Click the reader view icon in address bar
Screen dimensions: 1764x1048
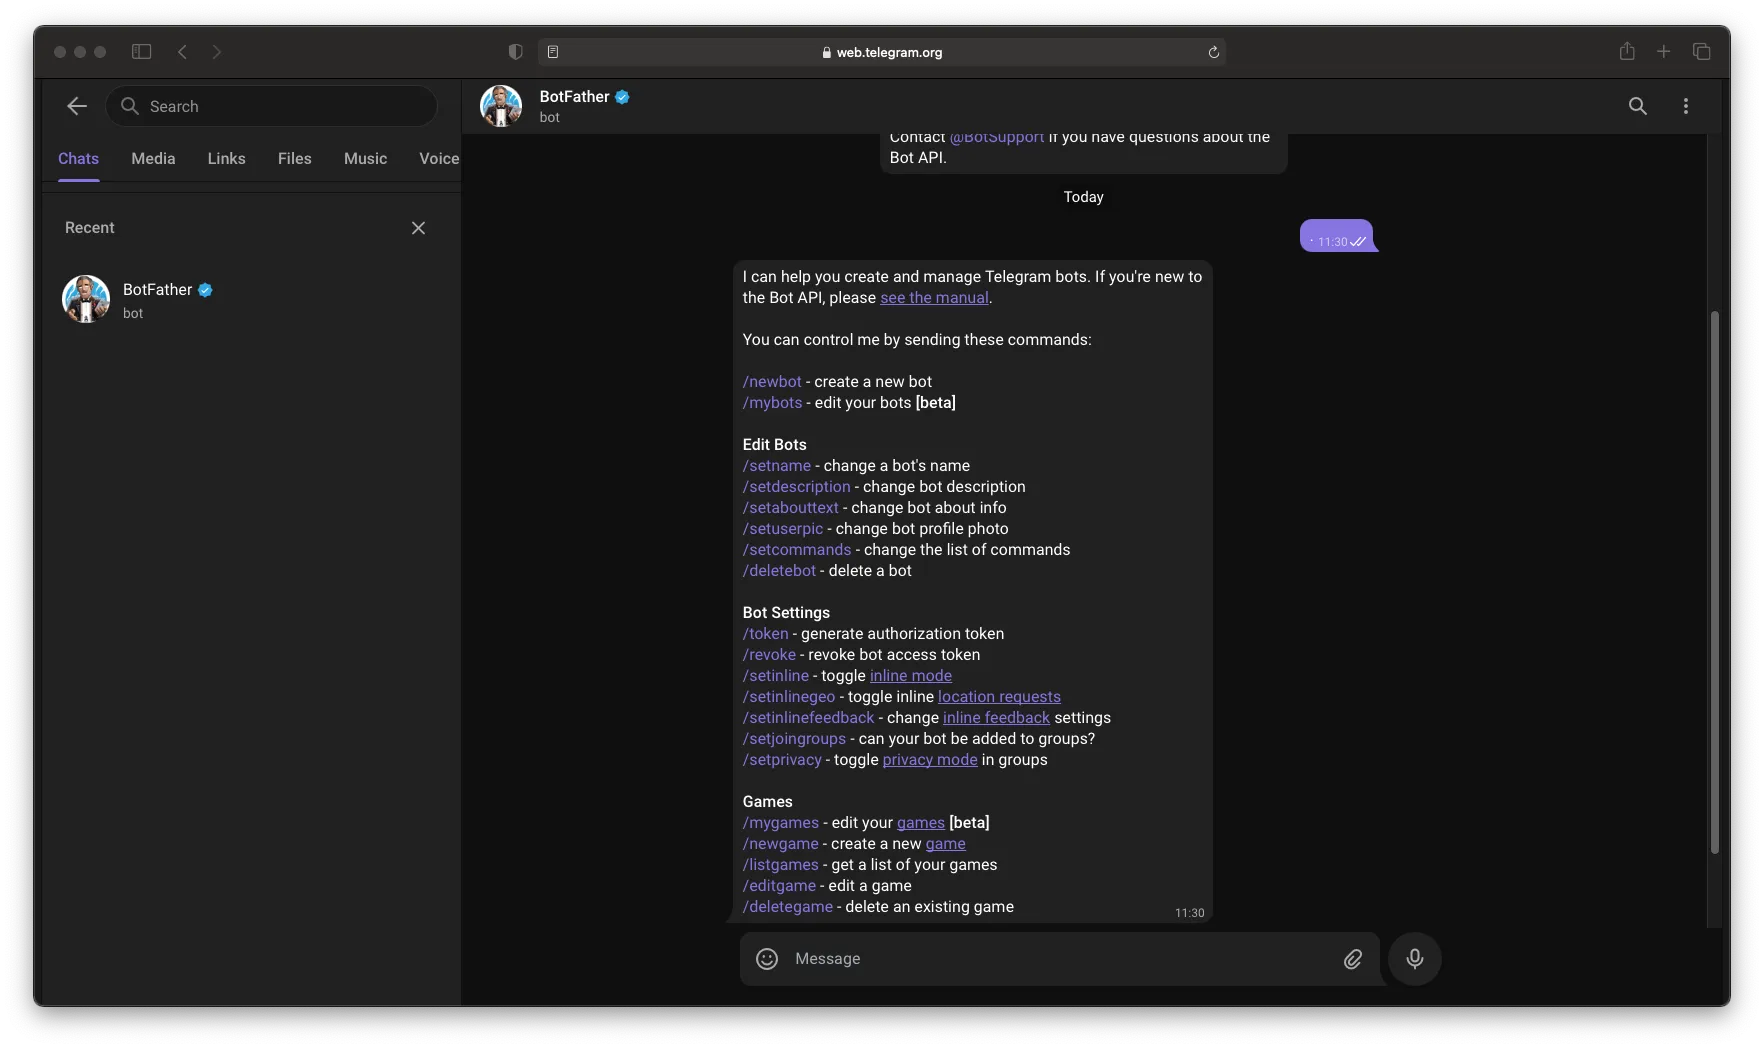click(x=552, y=52)
